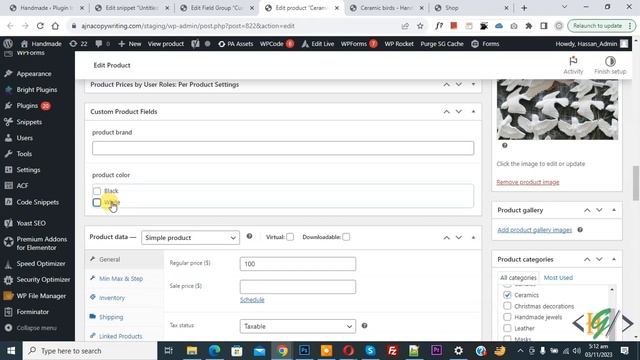
Task: Check the Leather category
Action: tap(507, 328)
